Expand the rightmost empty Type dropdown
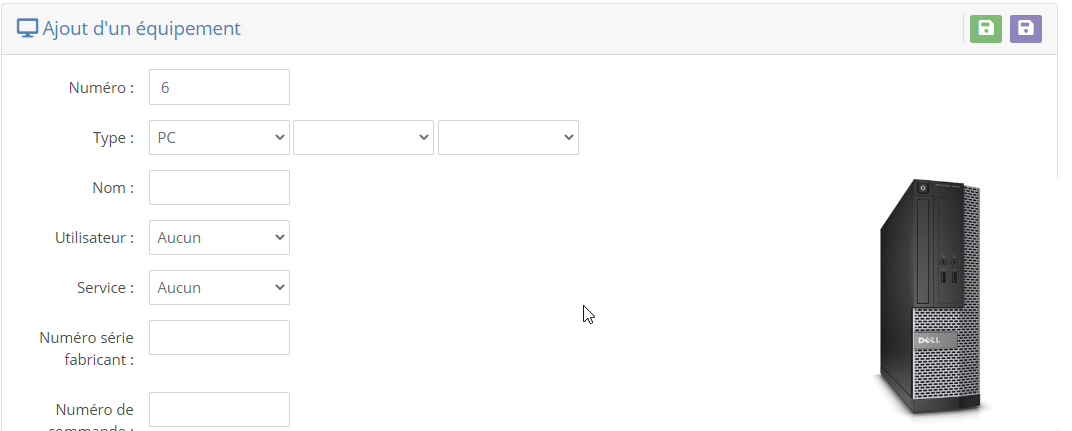This screenshot has height=431, width=1072. pos(509,138)
